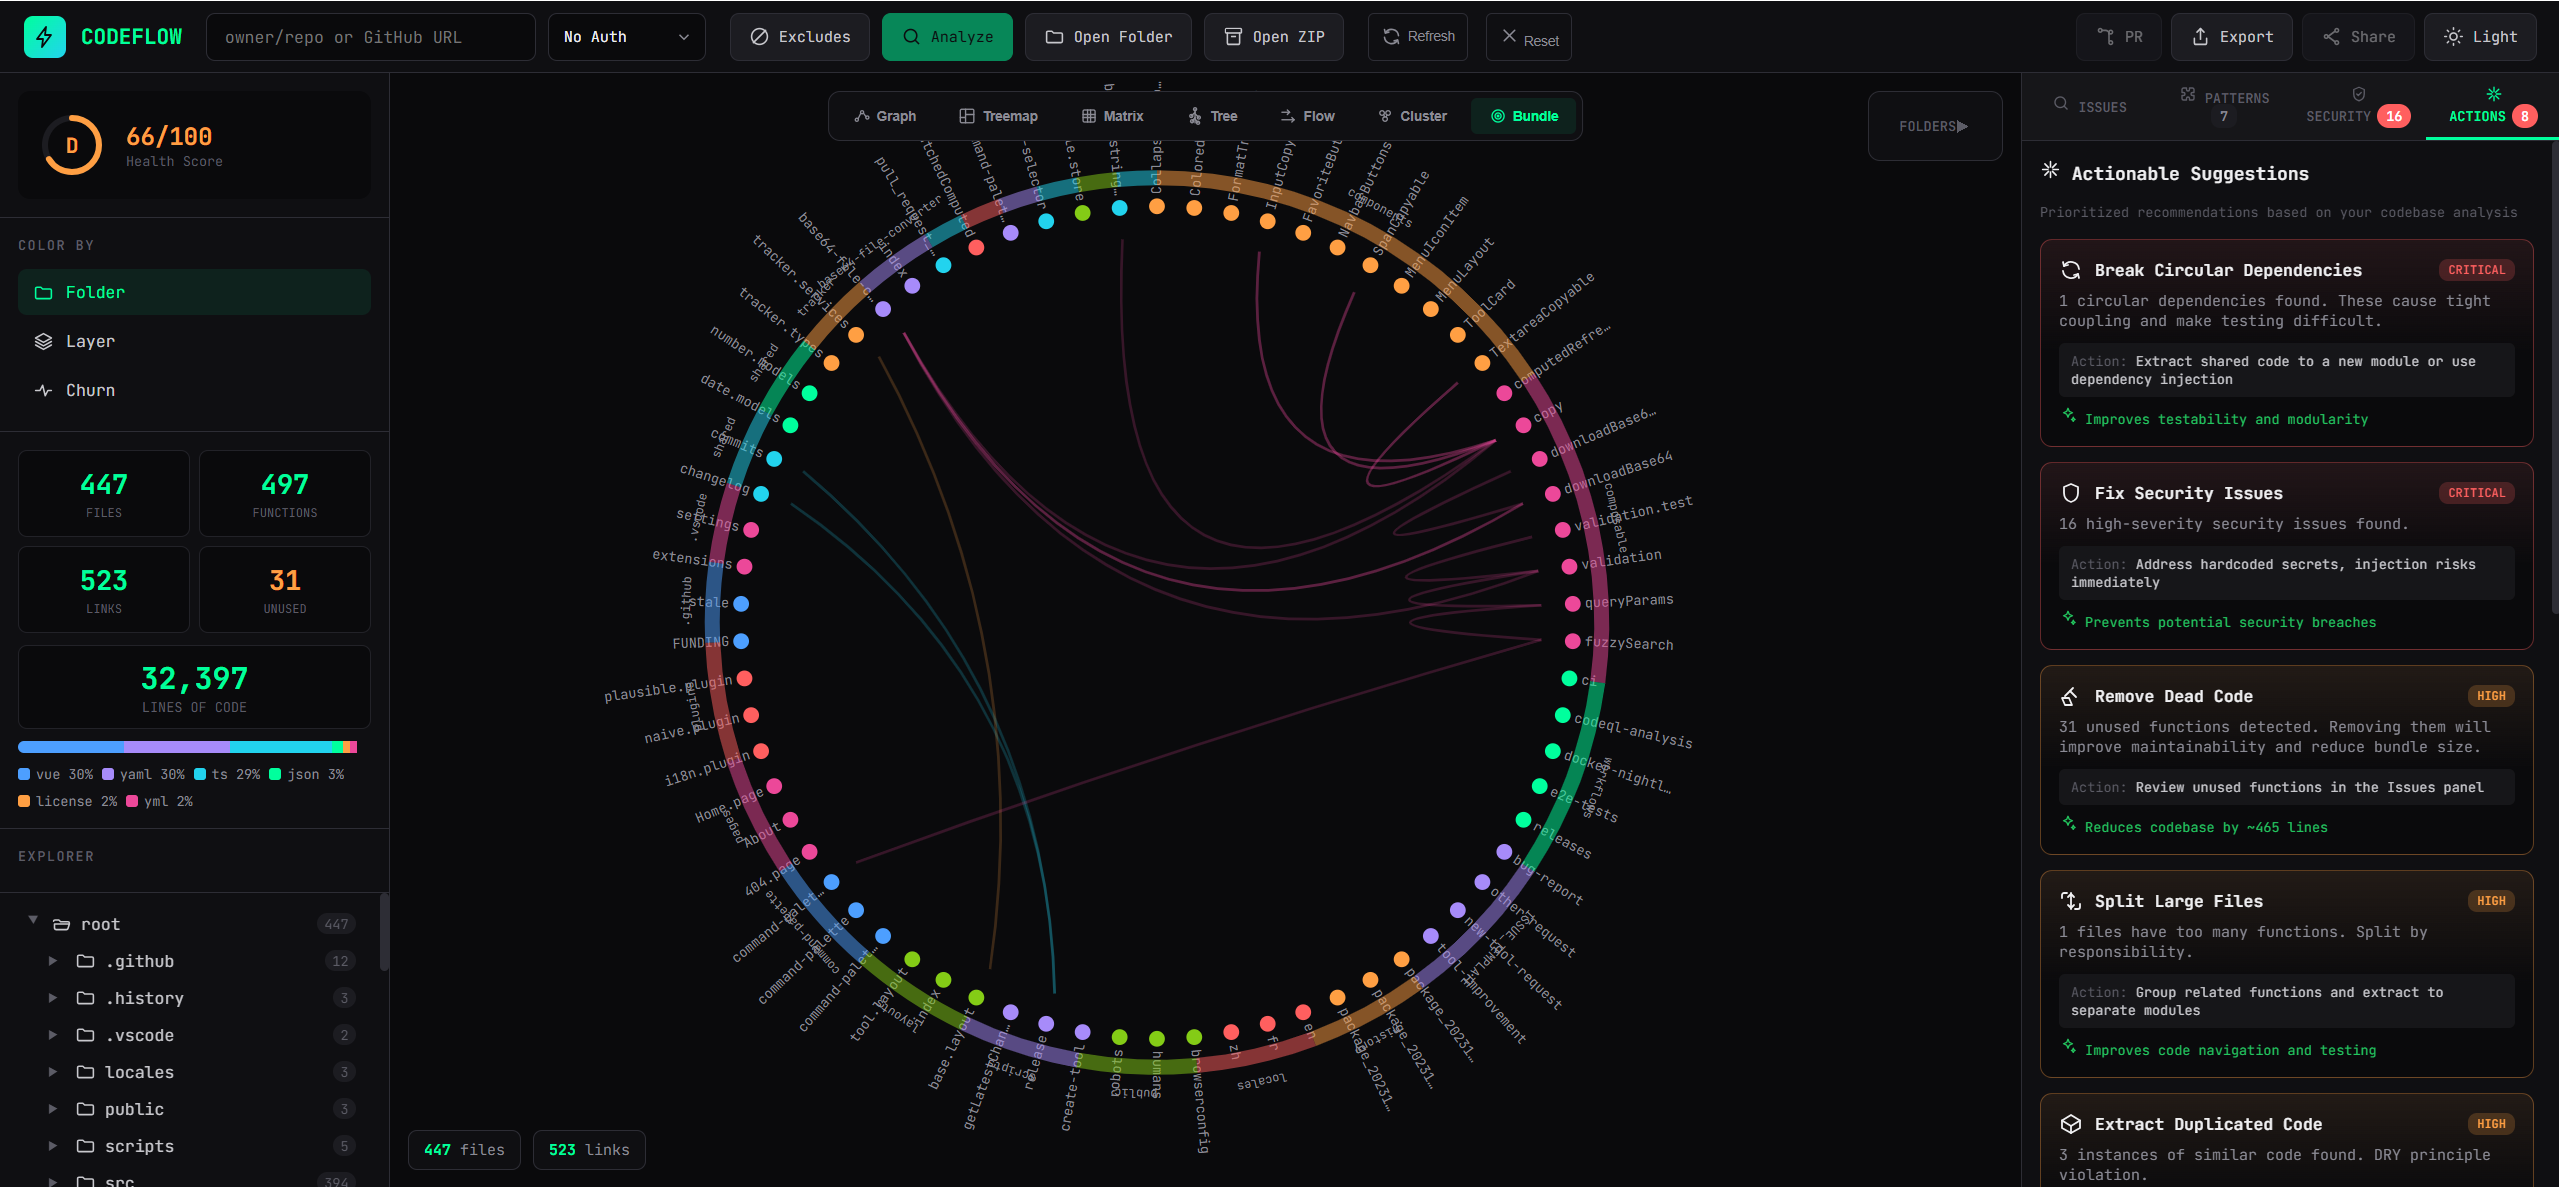Focus the owner/repo GitHub URL field
The width and height of the screenshot is (2559, 1187).
coord(370,37)
